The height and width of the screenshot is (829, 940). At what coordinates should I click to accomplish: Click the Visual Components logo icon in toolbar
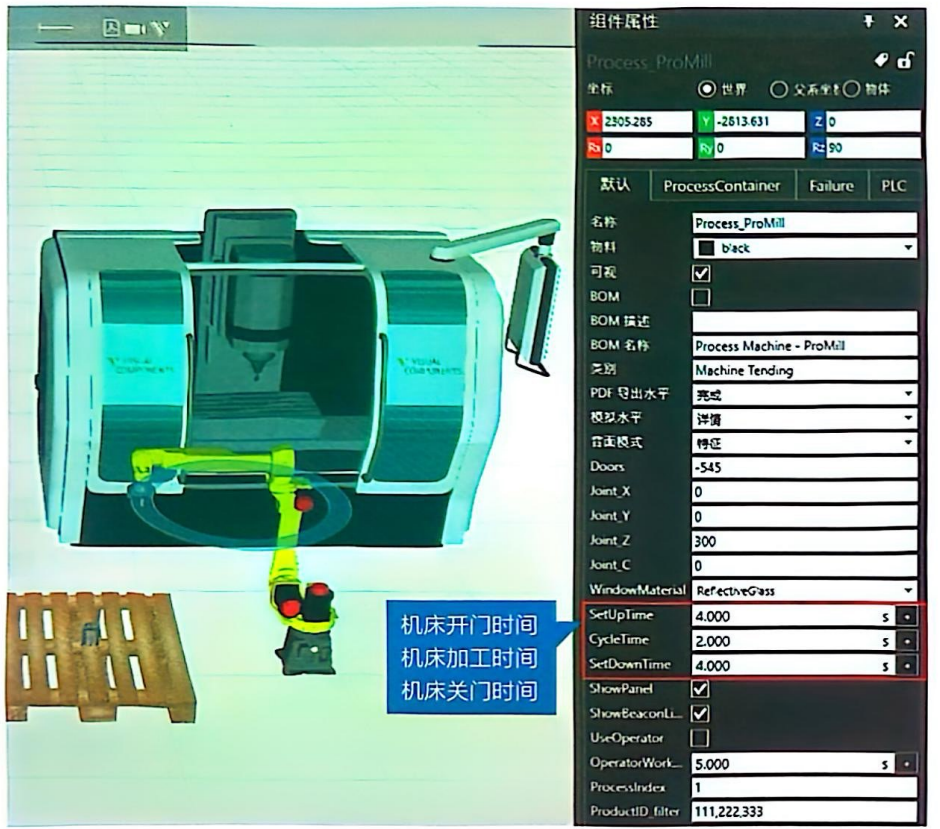(x=160, y=28)
